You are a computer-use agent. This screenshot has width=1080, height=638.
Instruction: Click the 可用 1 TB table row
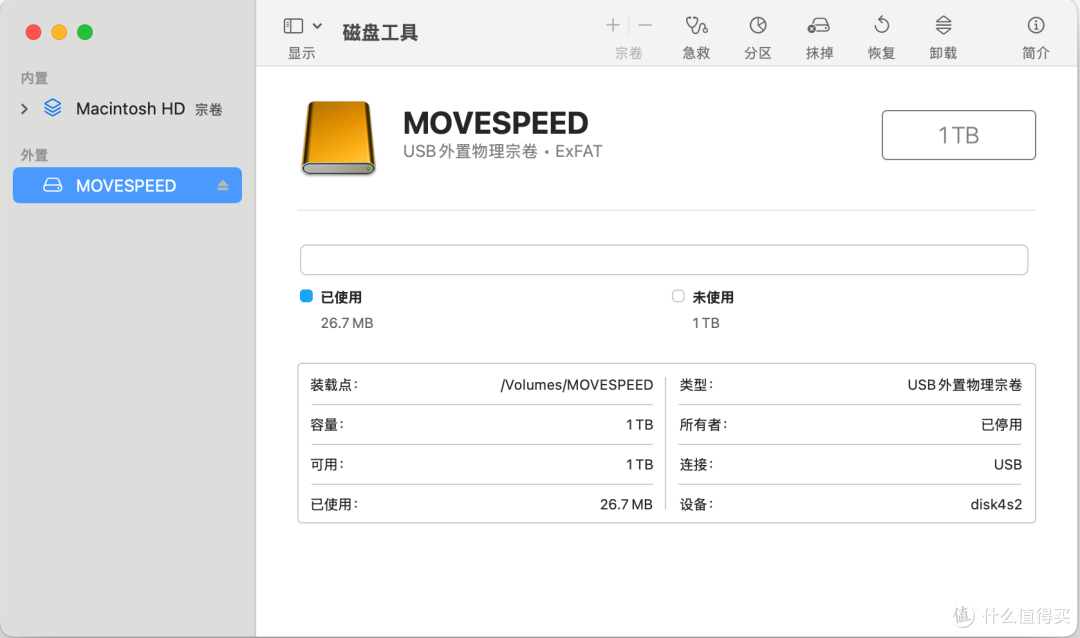pyautogui.click(x=481, y=465)
